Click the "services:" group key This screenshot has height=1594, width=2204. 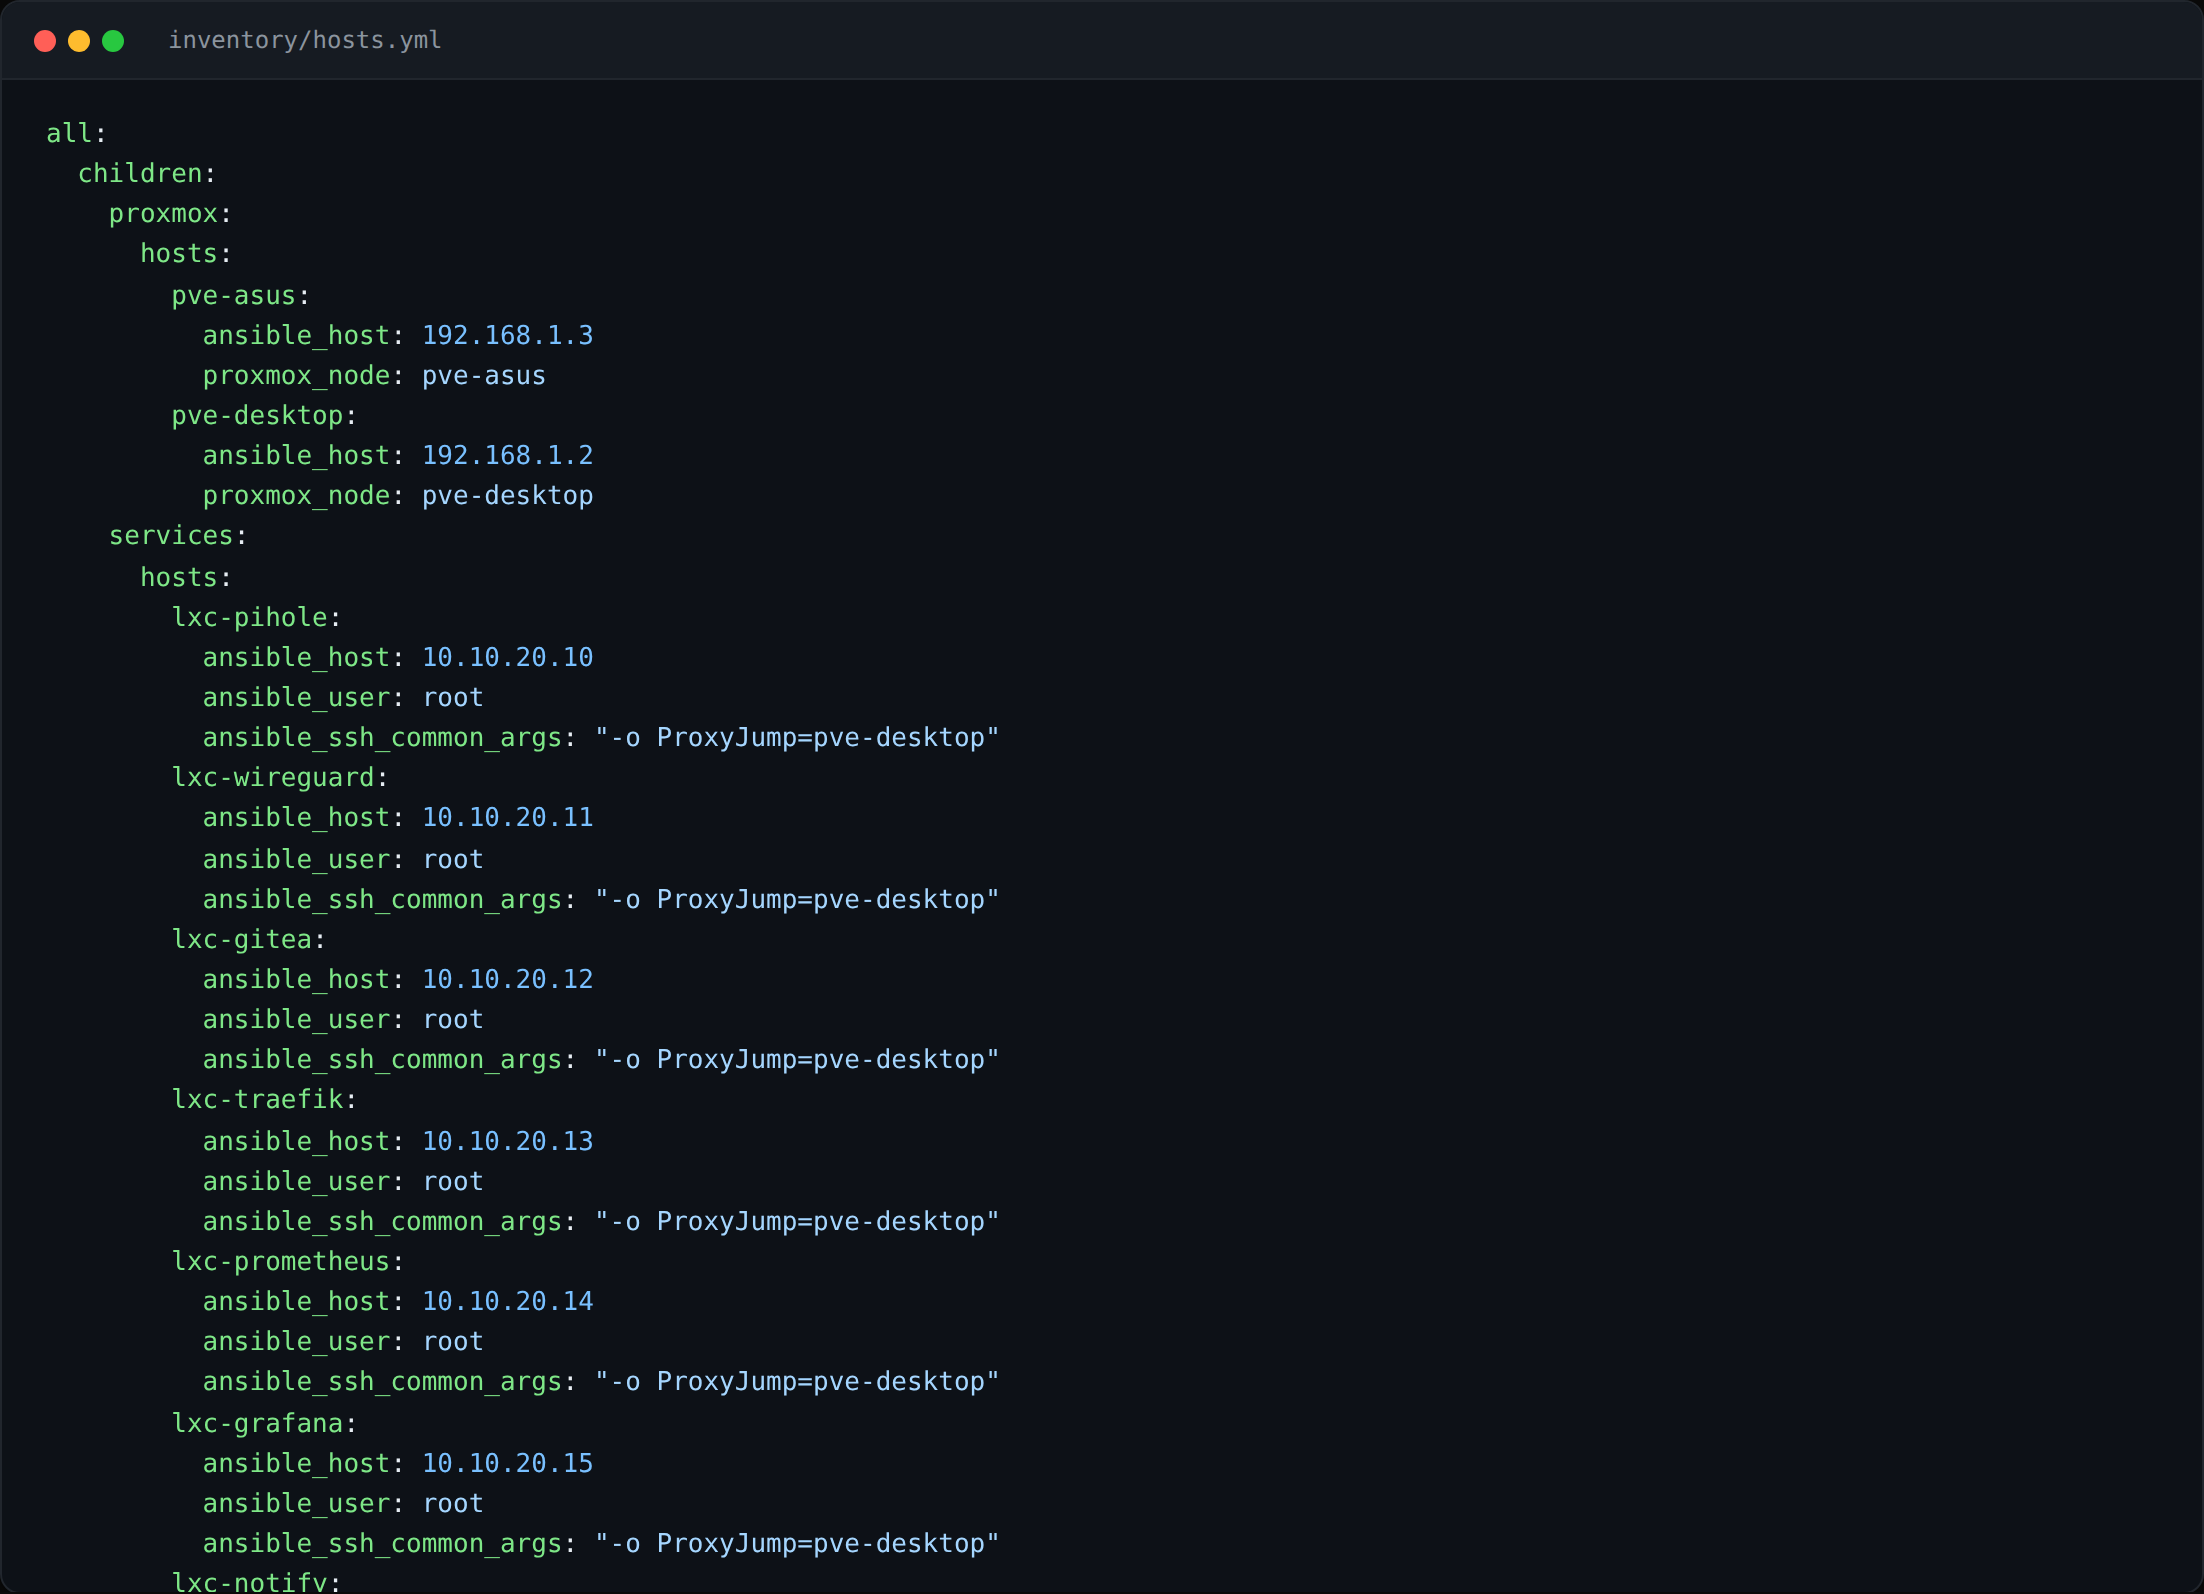(178, 535)
